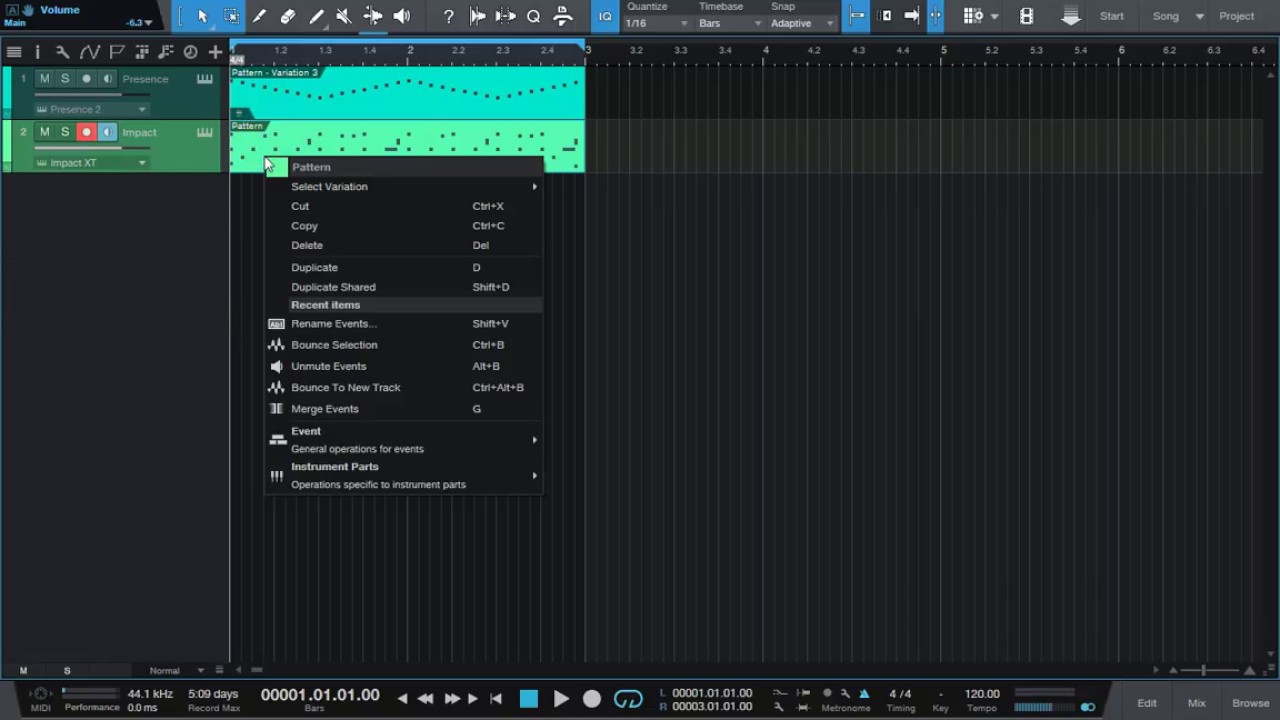
Task: Toggle monitor on the Presence track
Action: click(107, 79)
